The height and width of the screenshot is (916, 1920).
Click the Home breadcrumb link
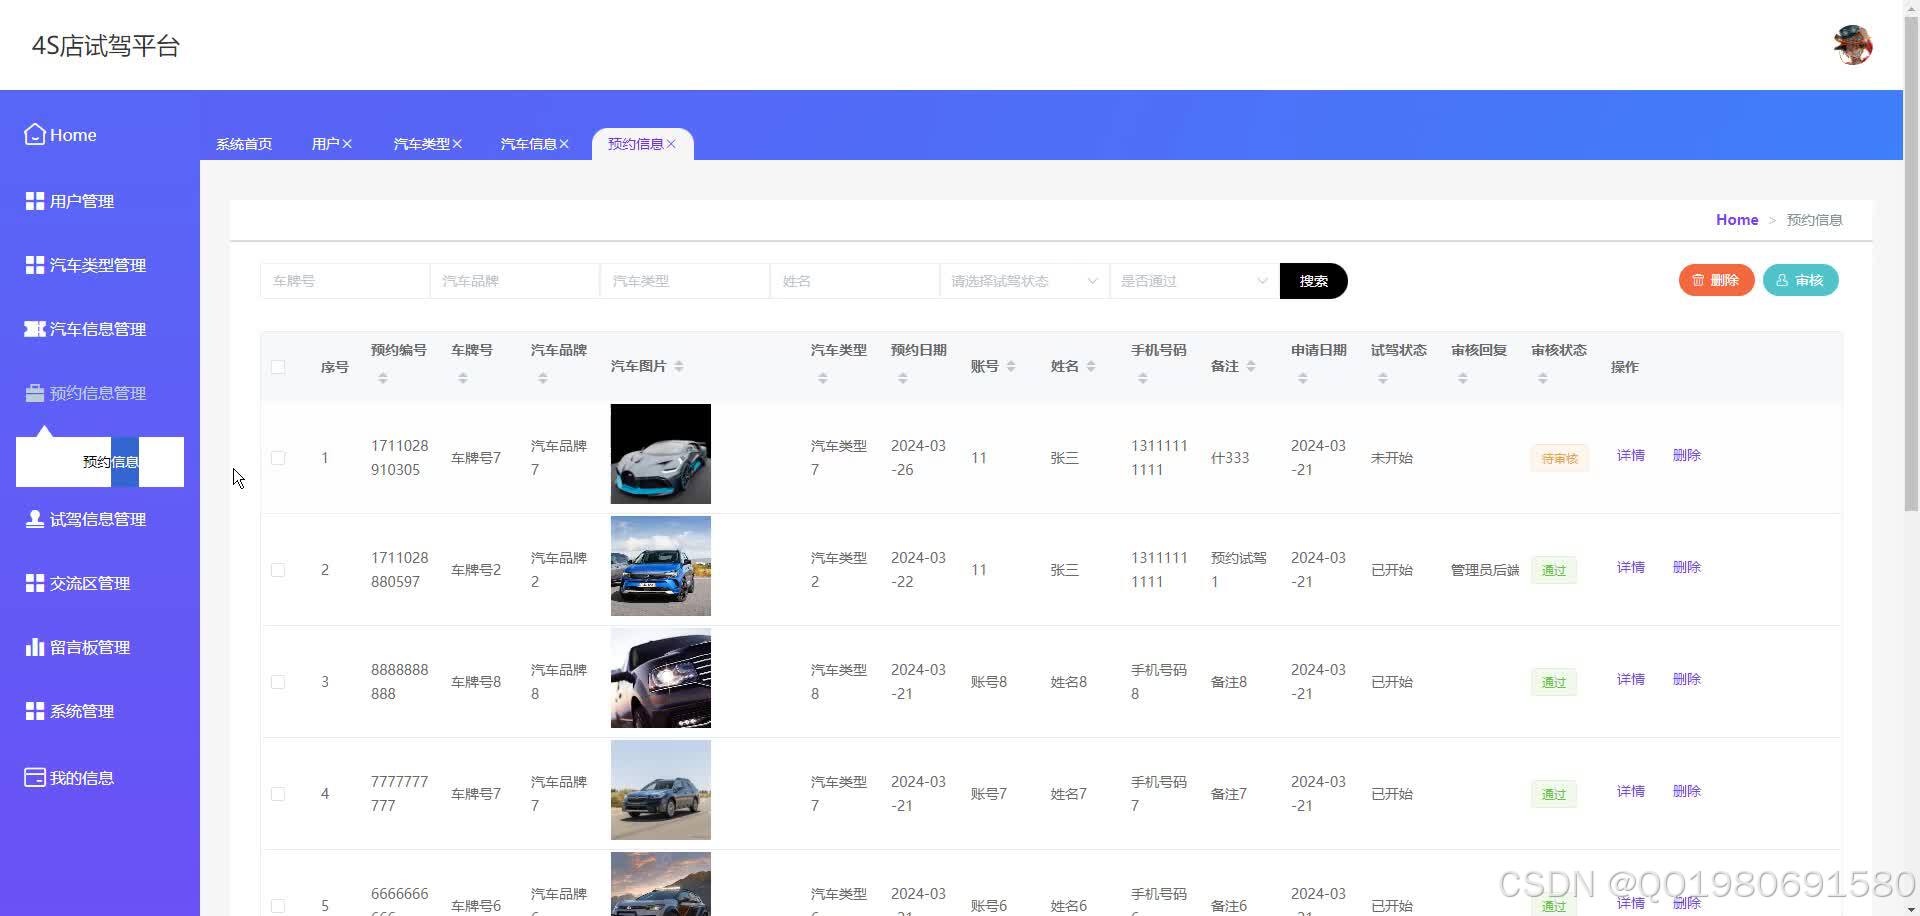(1737, 220)
